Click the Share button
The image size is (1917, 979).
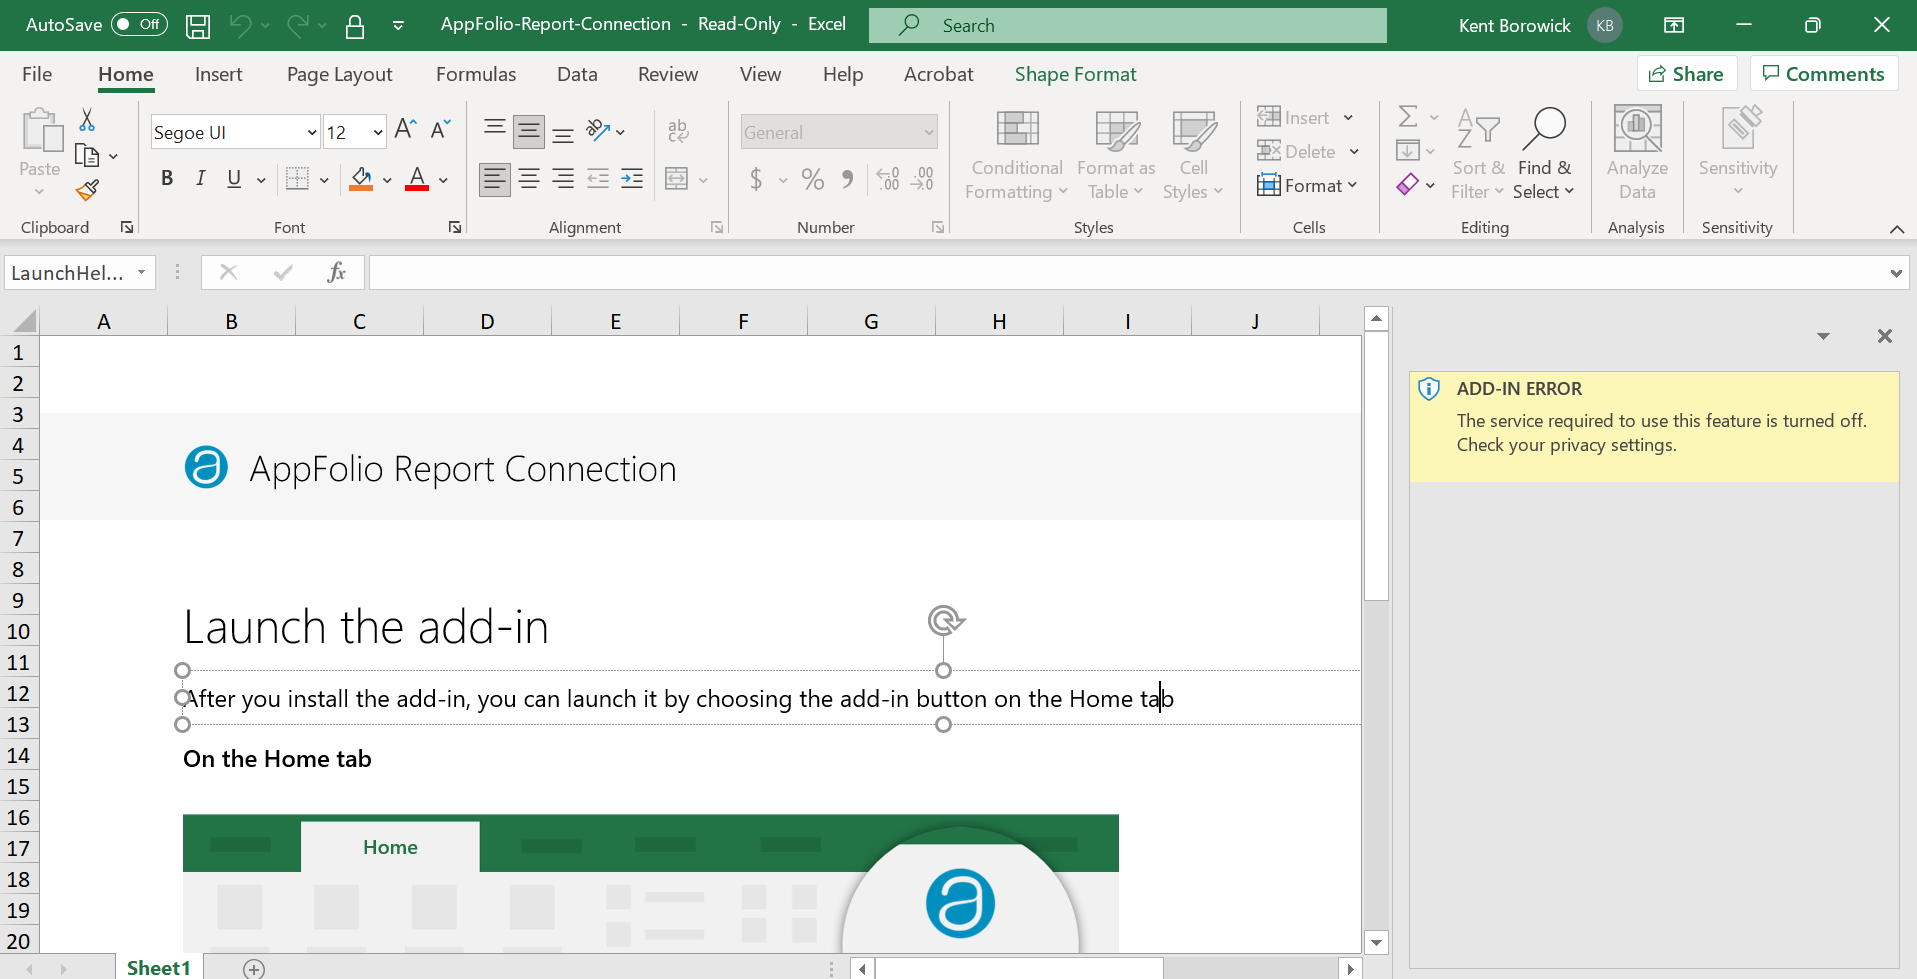pyautogui.click(x=1686, y=74)
